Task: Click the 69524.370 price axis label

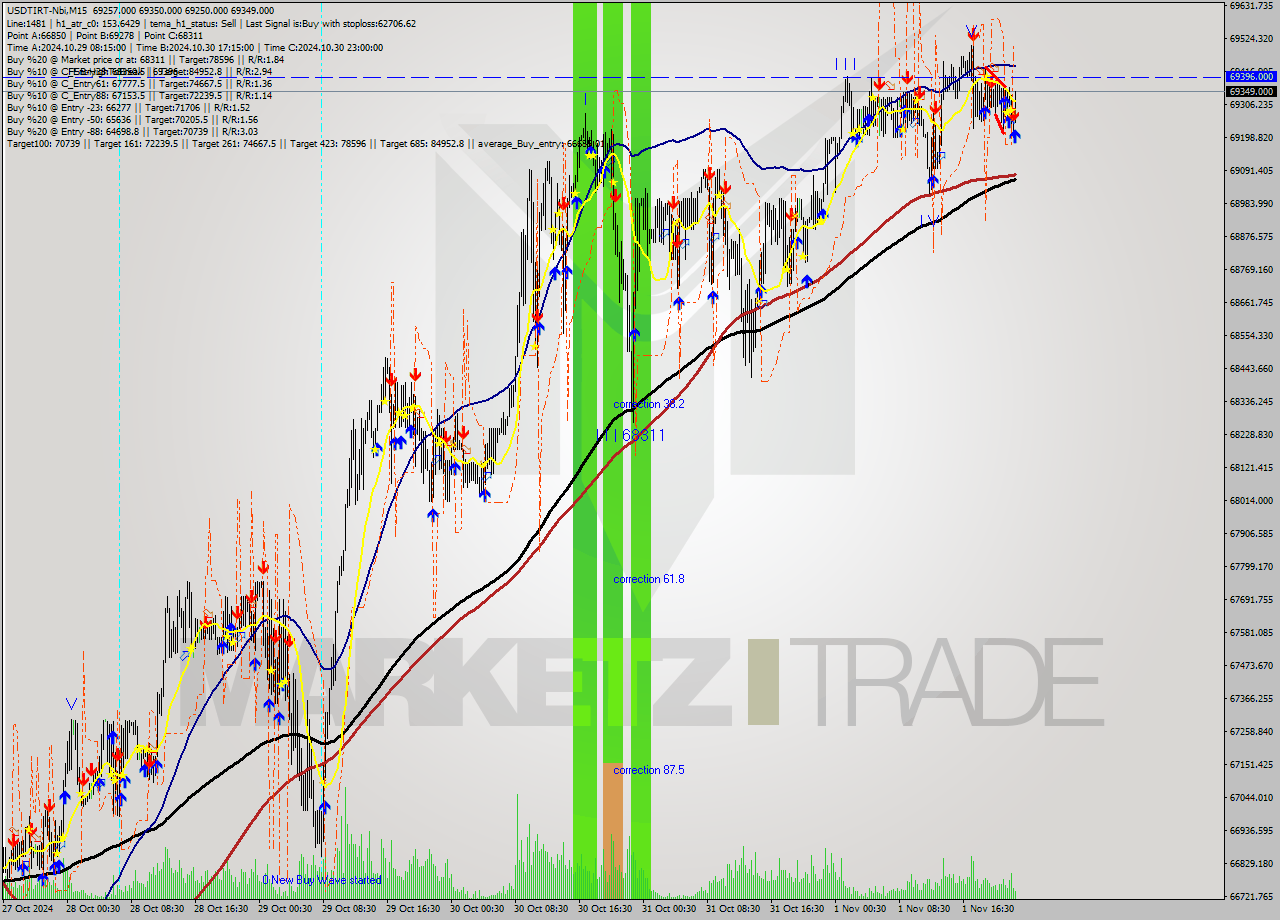Action: [x=1251, y=38]
